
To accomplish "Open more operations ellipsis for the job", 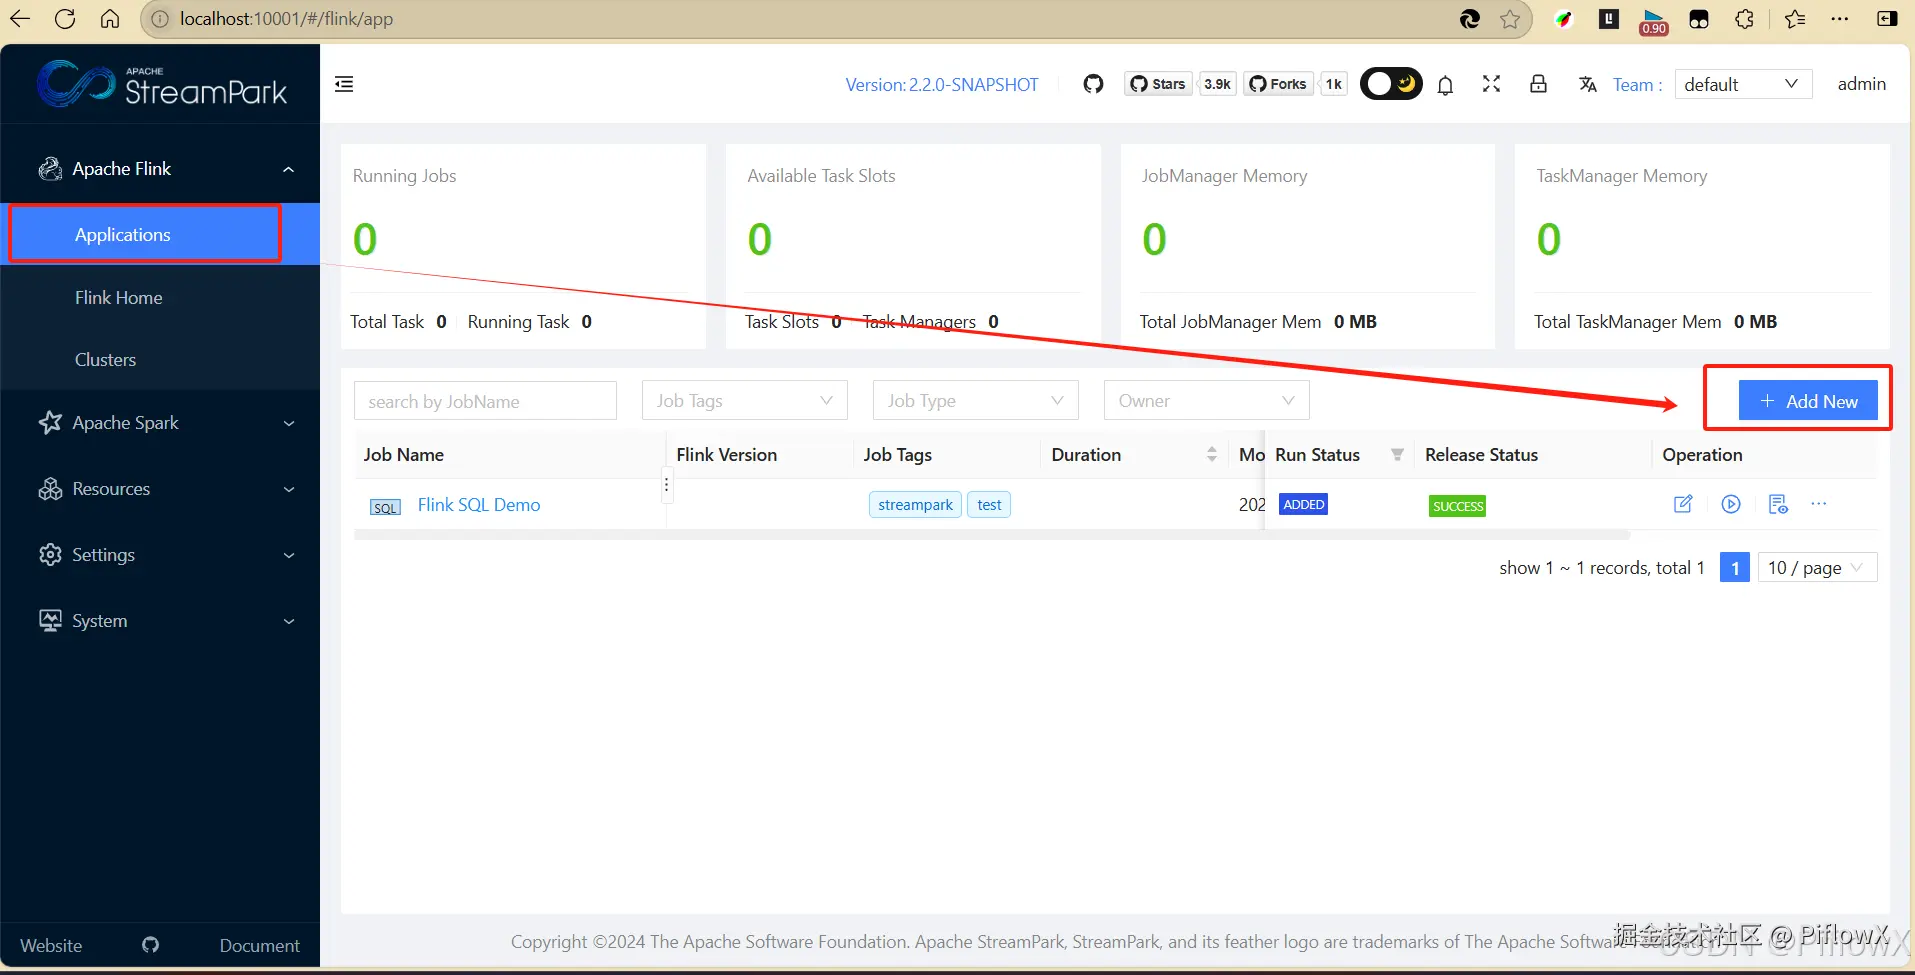I will (1819, 504).
